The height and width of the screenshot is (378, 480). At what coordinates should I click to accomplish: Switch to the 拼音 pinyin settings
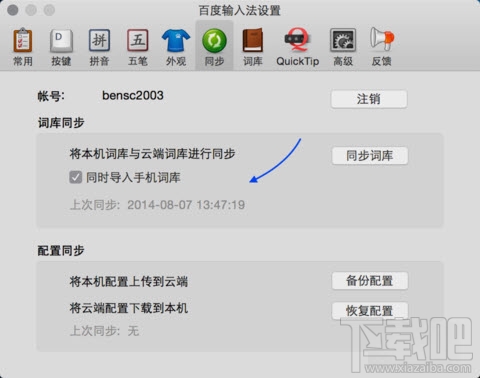point(99,47)
